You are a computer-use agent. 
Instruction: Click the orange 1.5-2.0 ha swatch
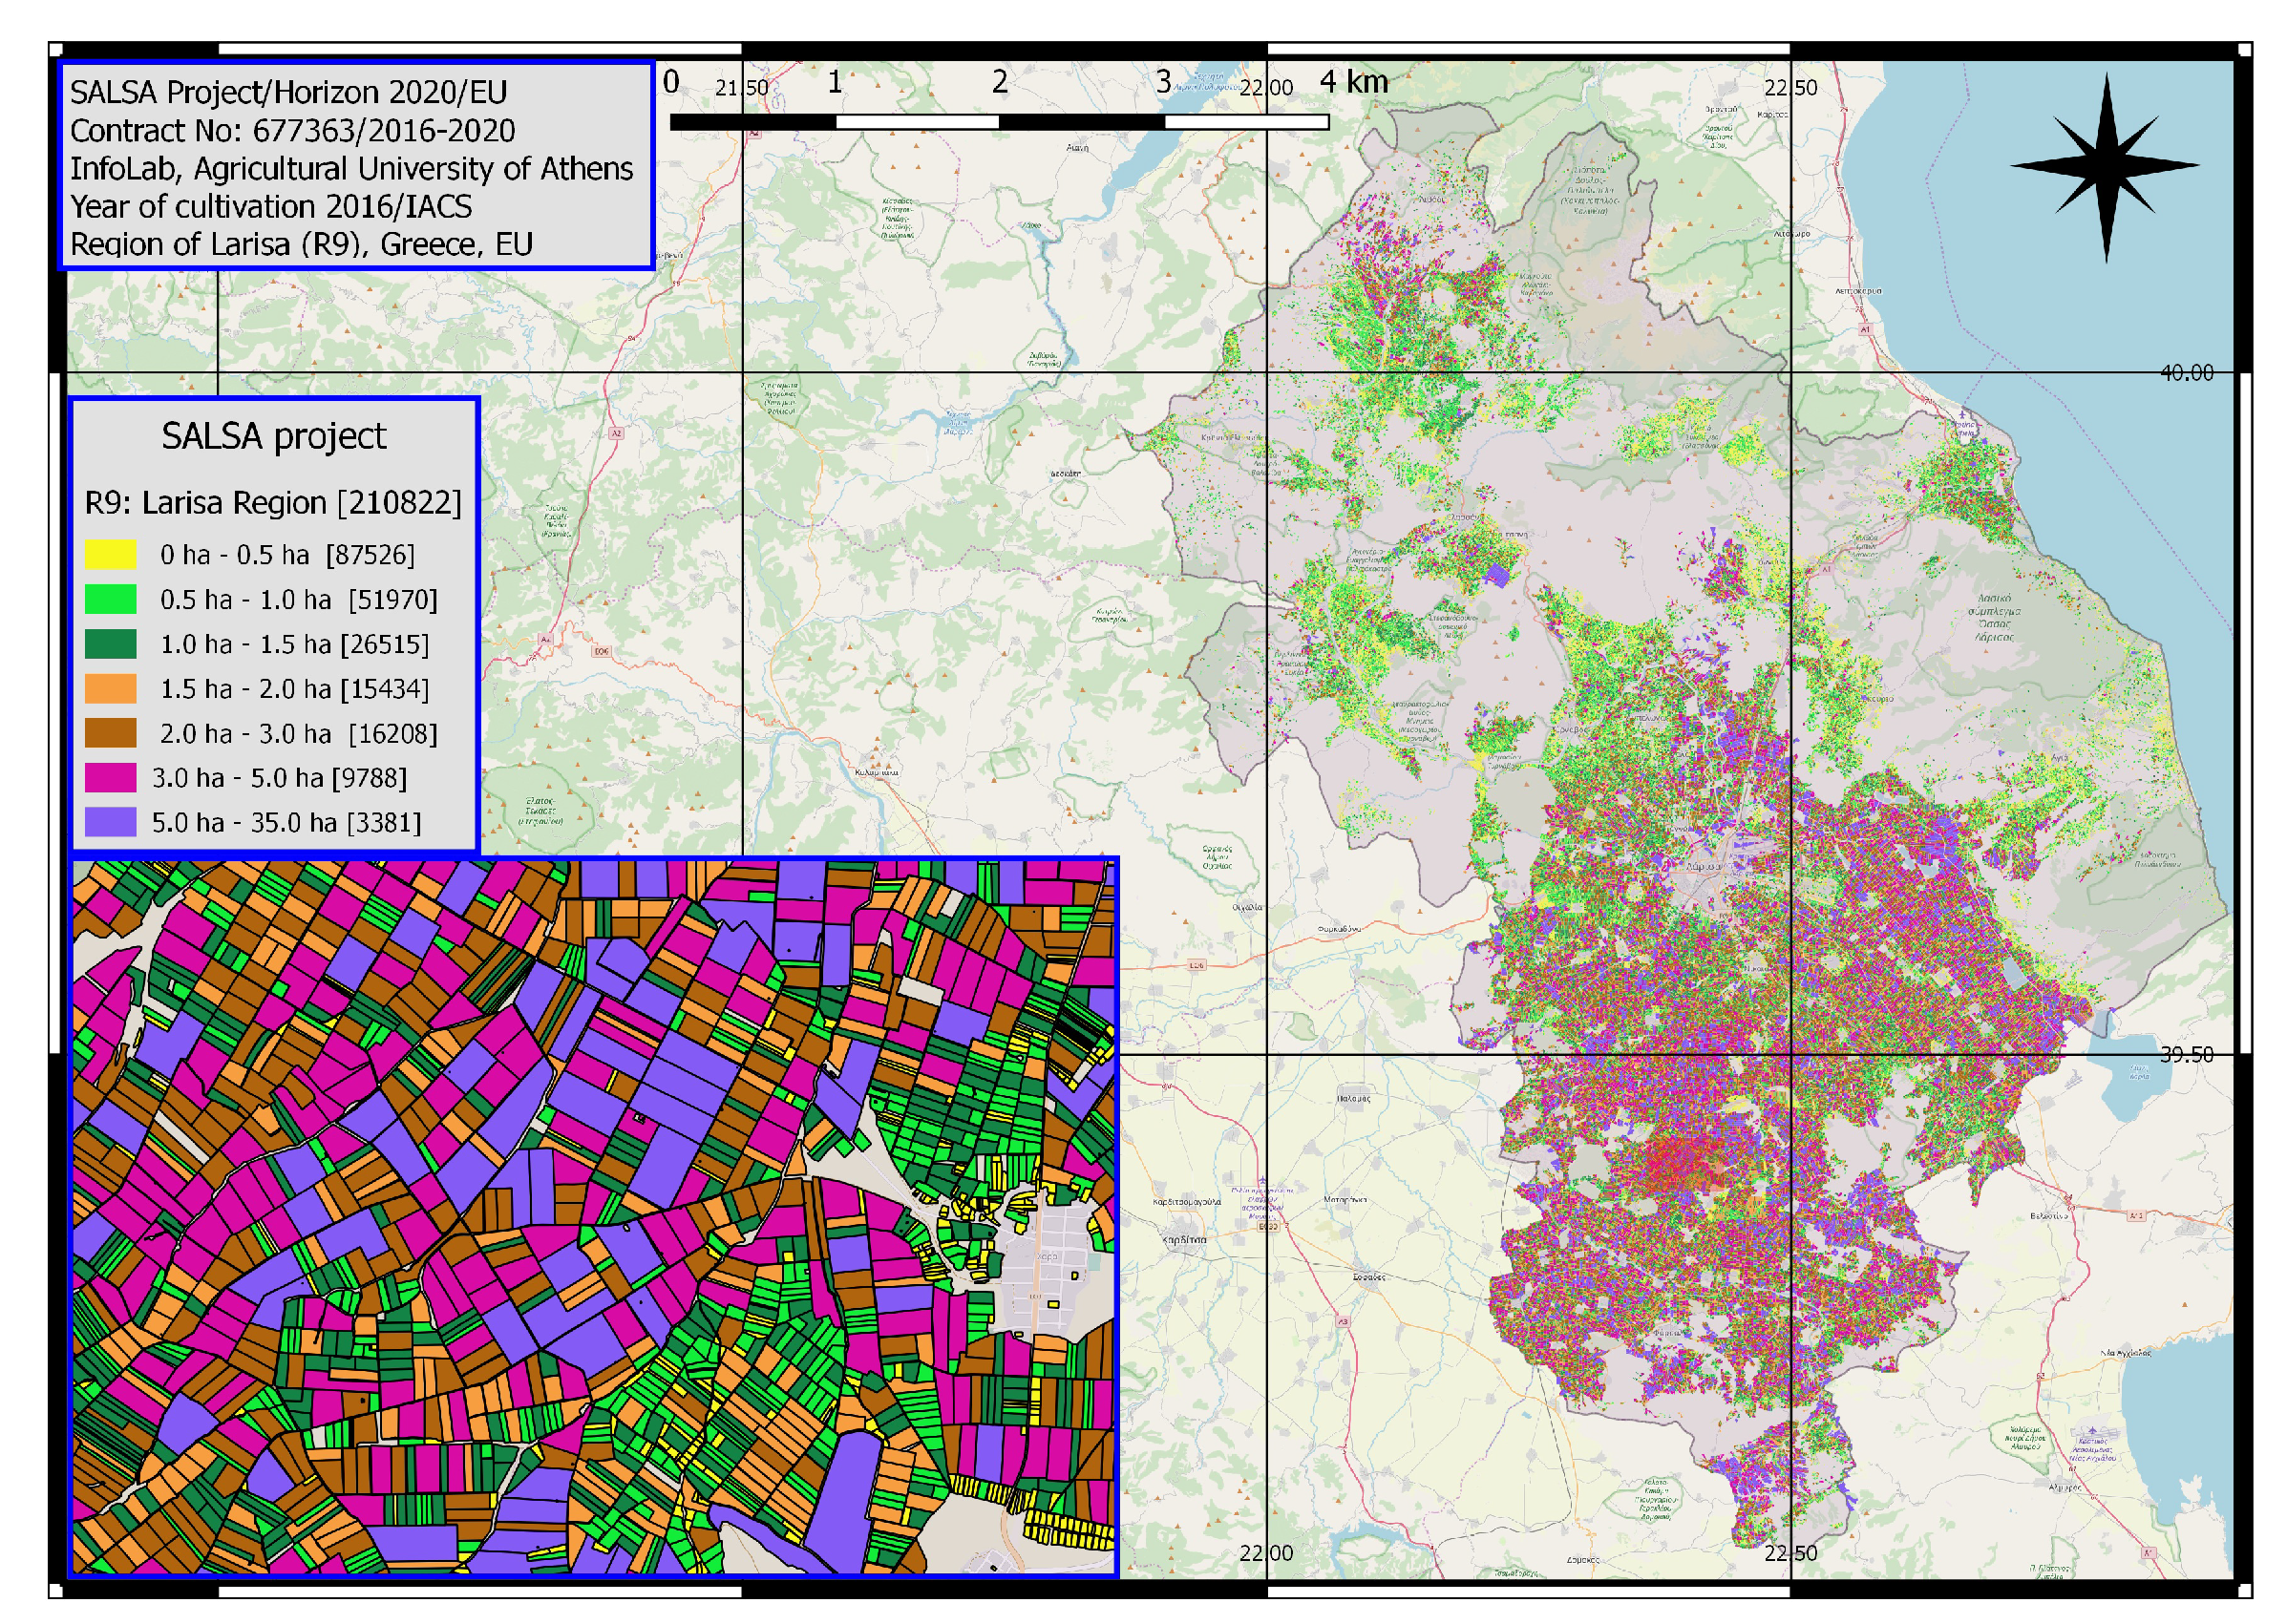(x=110, y=689)
